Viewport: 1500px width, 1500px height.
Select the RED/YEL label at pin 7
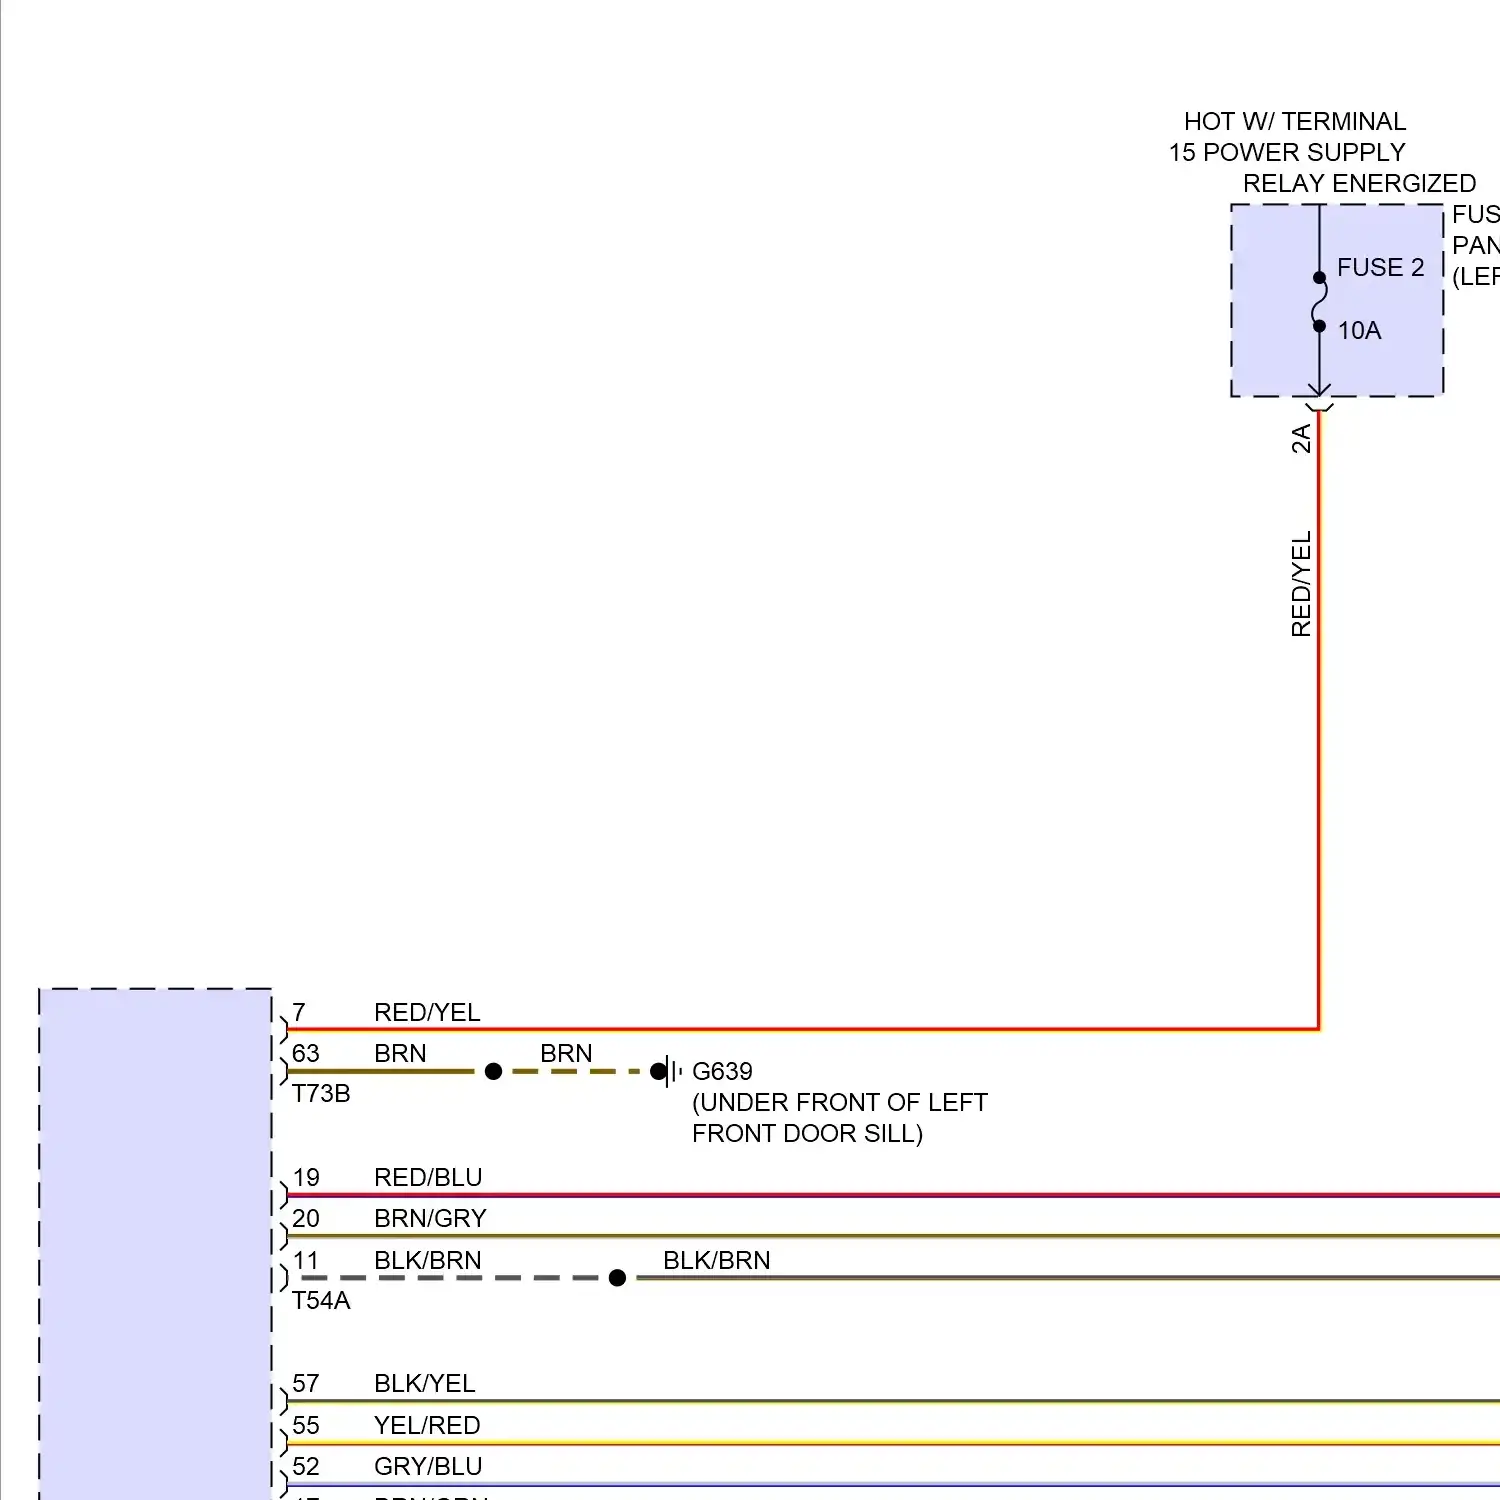[427, 1013]
